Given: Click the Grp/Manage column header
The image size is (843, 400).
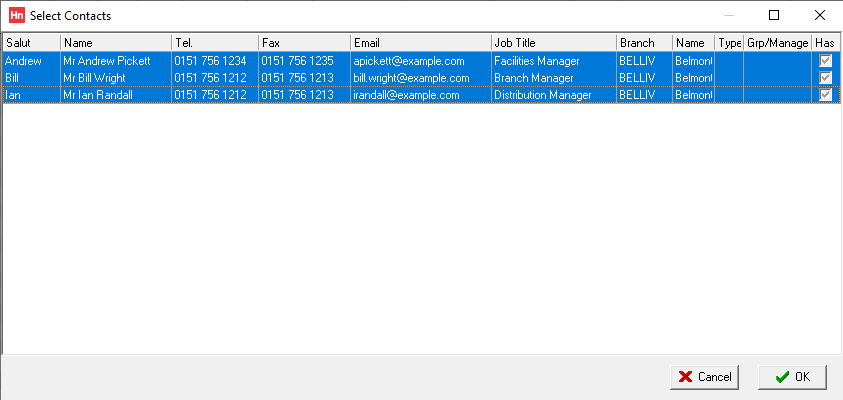Looking at the screenshot, I should coord(777,43).
